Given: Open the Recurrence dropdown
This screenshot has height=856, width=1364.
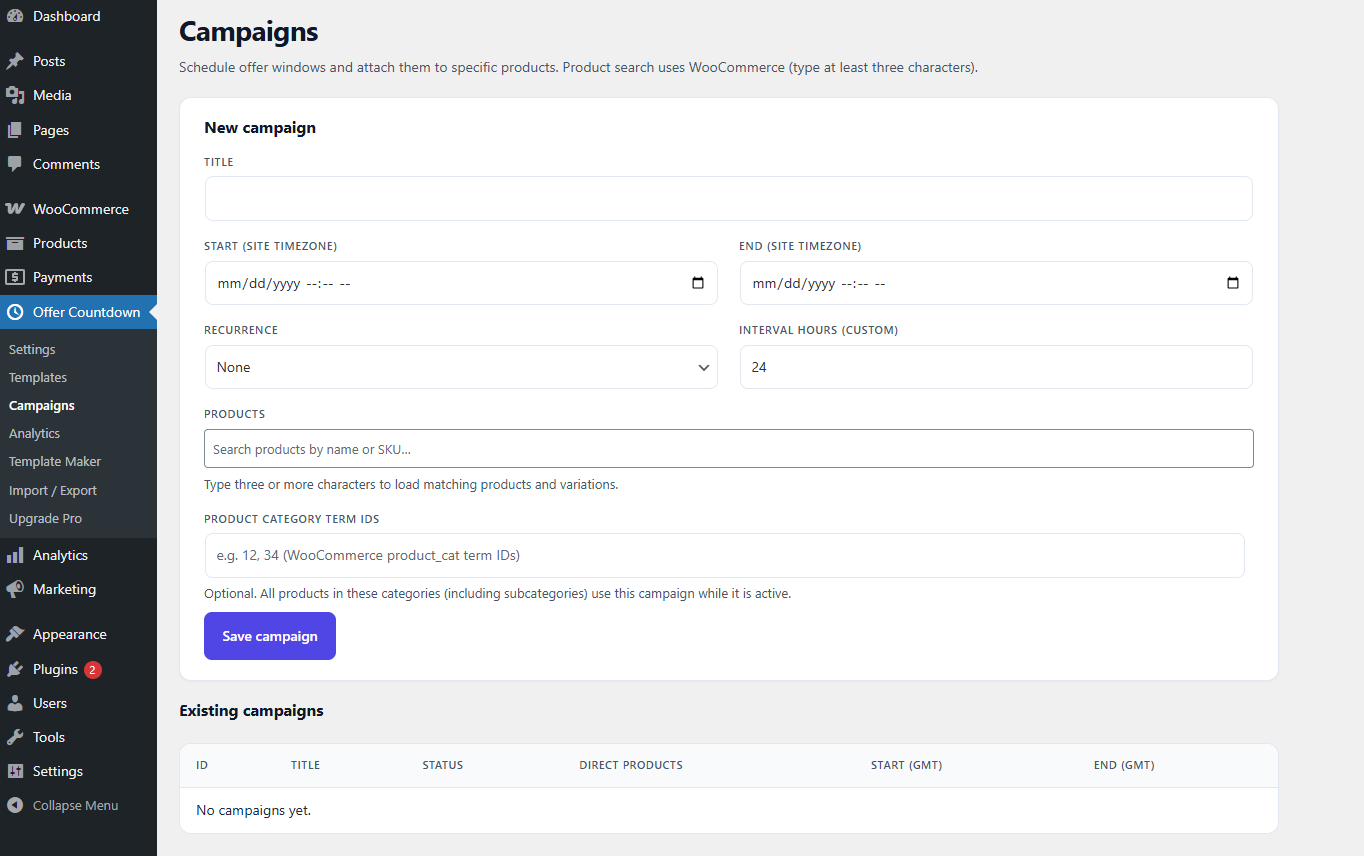Looking at the screenshot, I should coord(461,367).
